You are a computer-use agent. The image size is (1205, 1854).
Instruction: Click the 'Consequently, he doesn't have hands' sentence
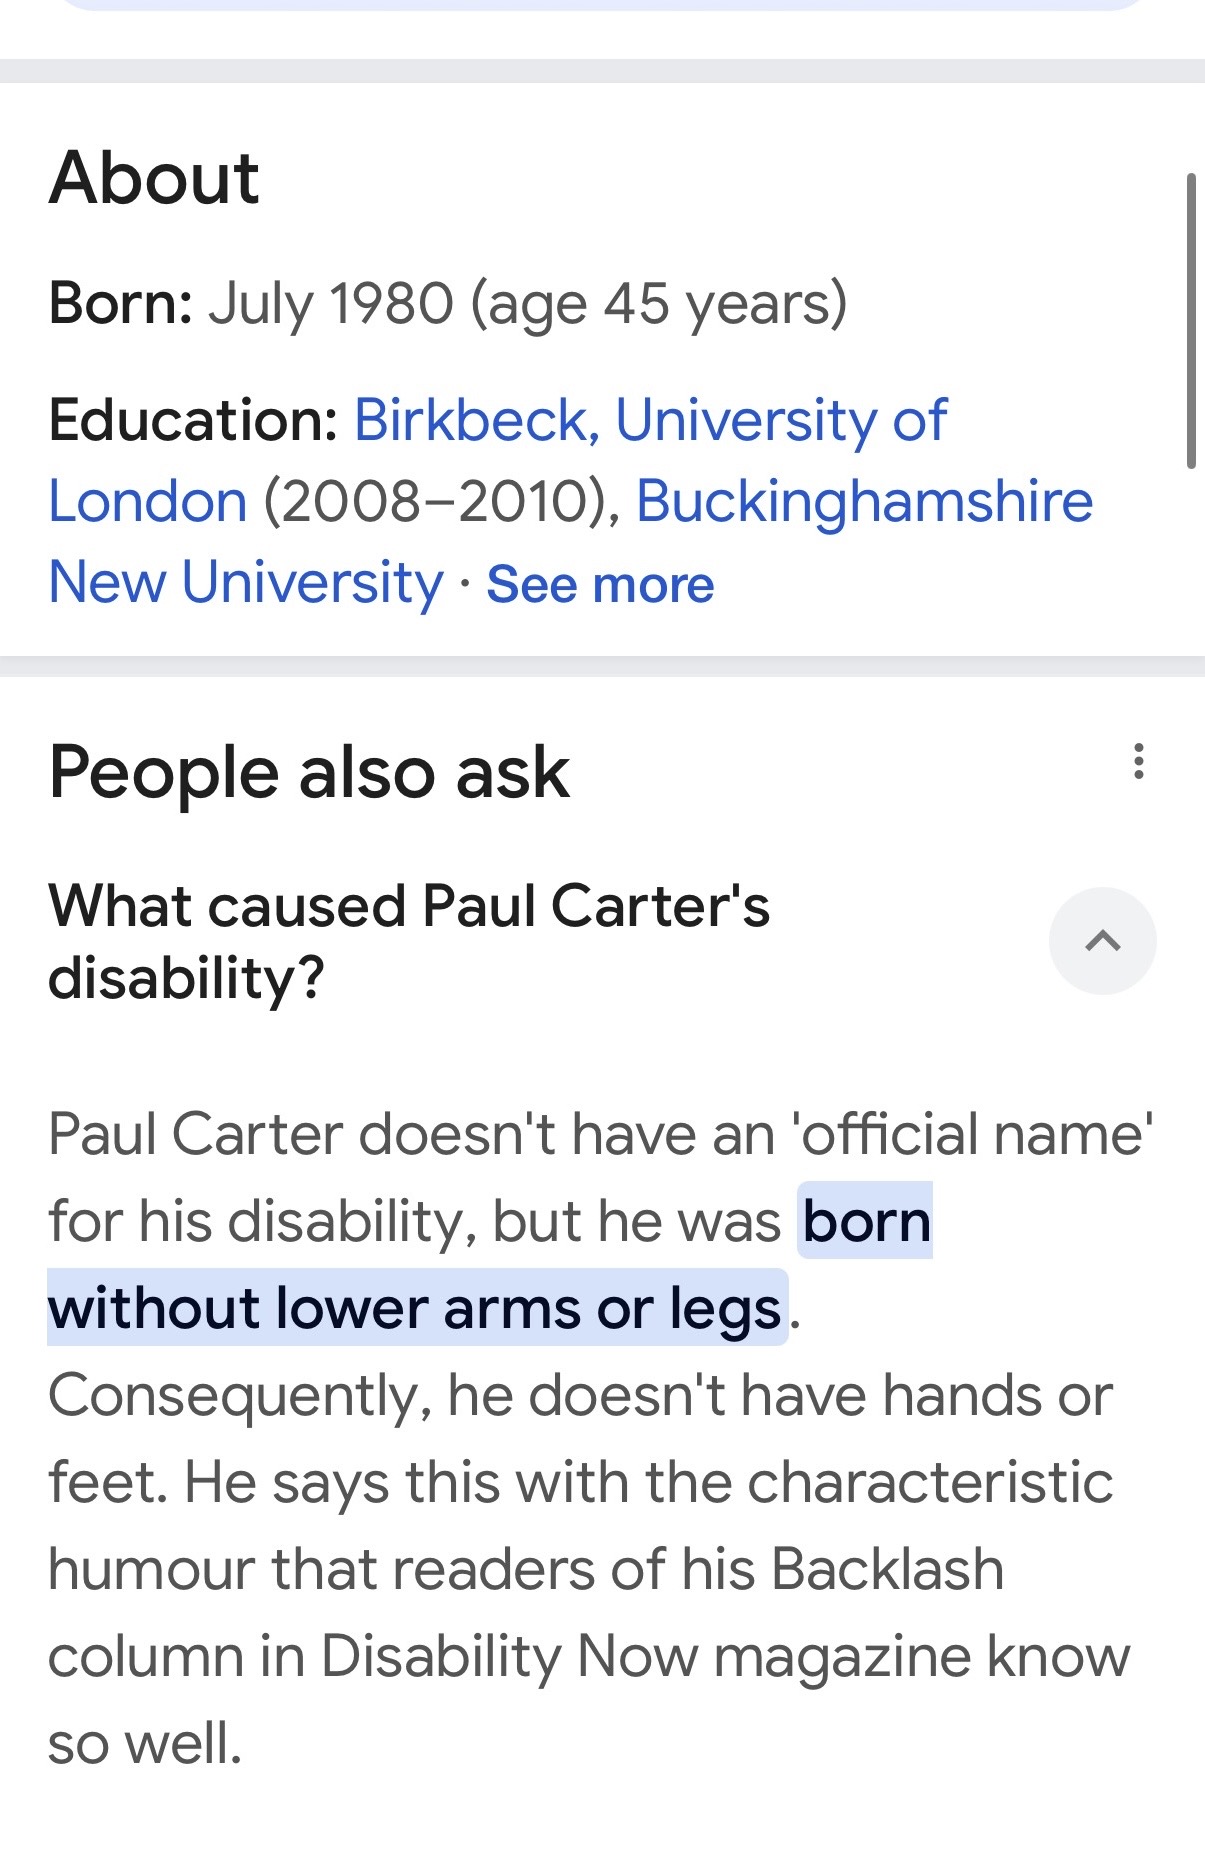(x=580, y=1396)
